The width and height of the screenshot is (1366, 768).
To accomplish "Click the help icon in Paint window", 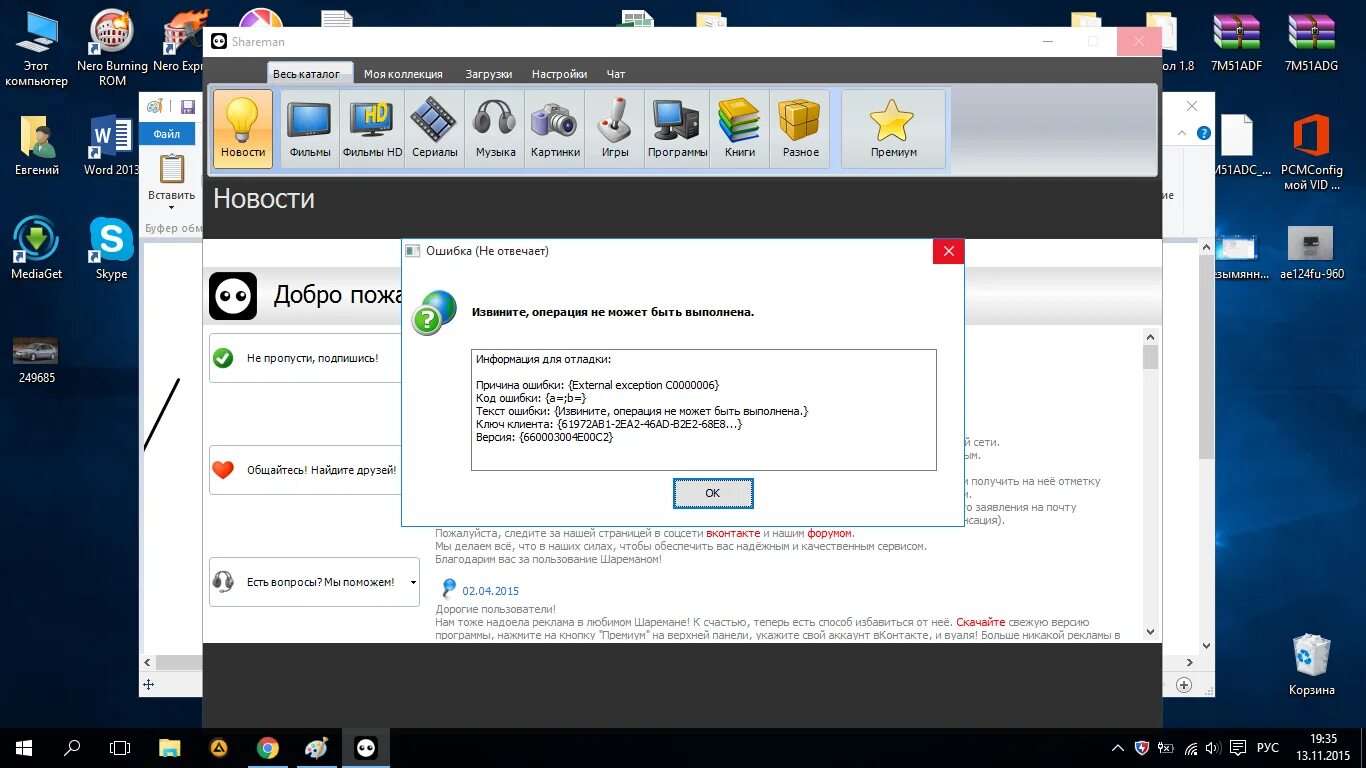I will coord(1204,133).
